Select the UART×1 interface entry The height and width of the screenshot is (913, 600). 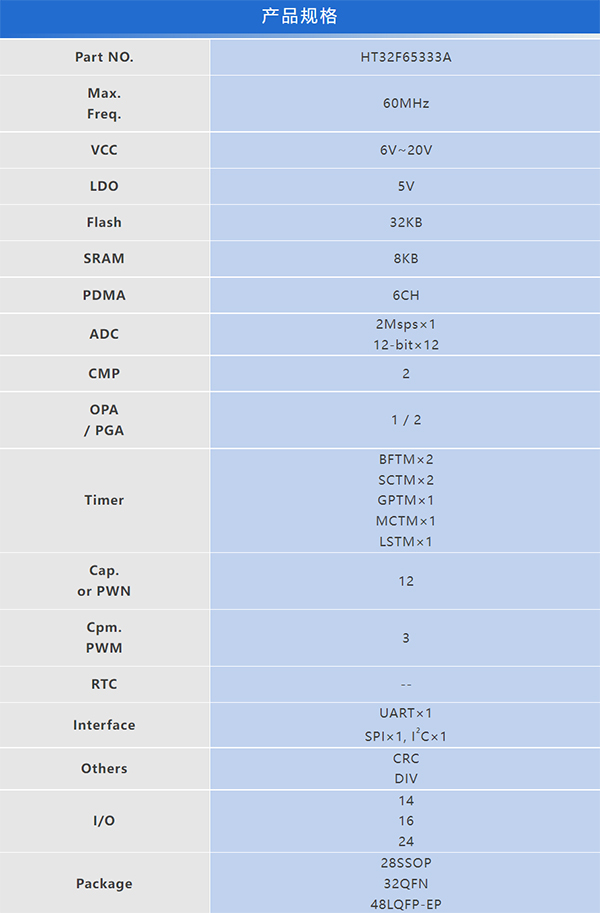coord(405,713)
